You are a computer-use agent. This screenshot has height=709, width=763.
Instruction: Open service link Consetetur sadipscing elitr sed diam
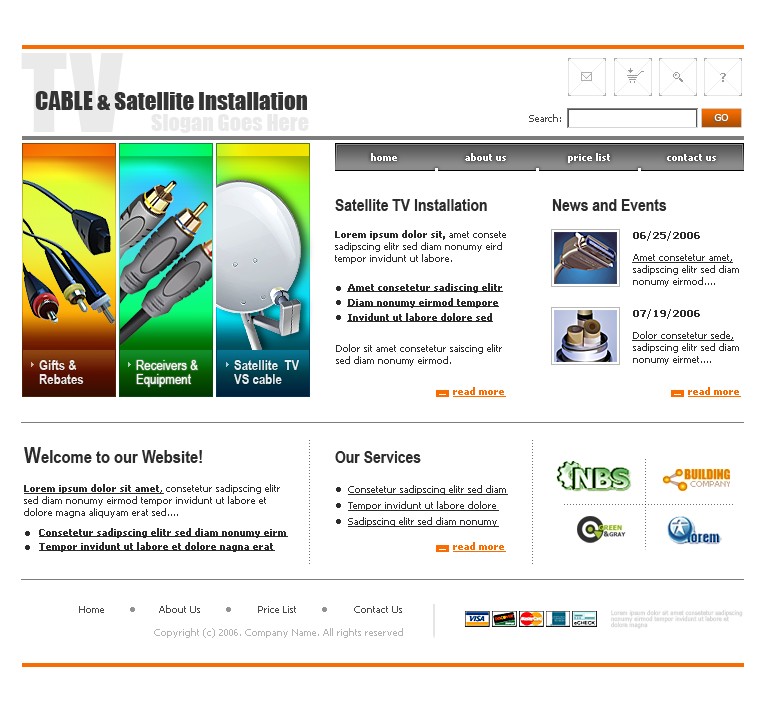point(427,490)
